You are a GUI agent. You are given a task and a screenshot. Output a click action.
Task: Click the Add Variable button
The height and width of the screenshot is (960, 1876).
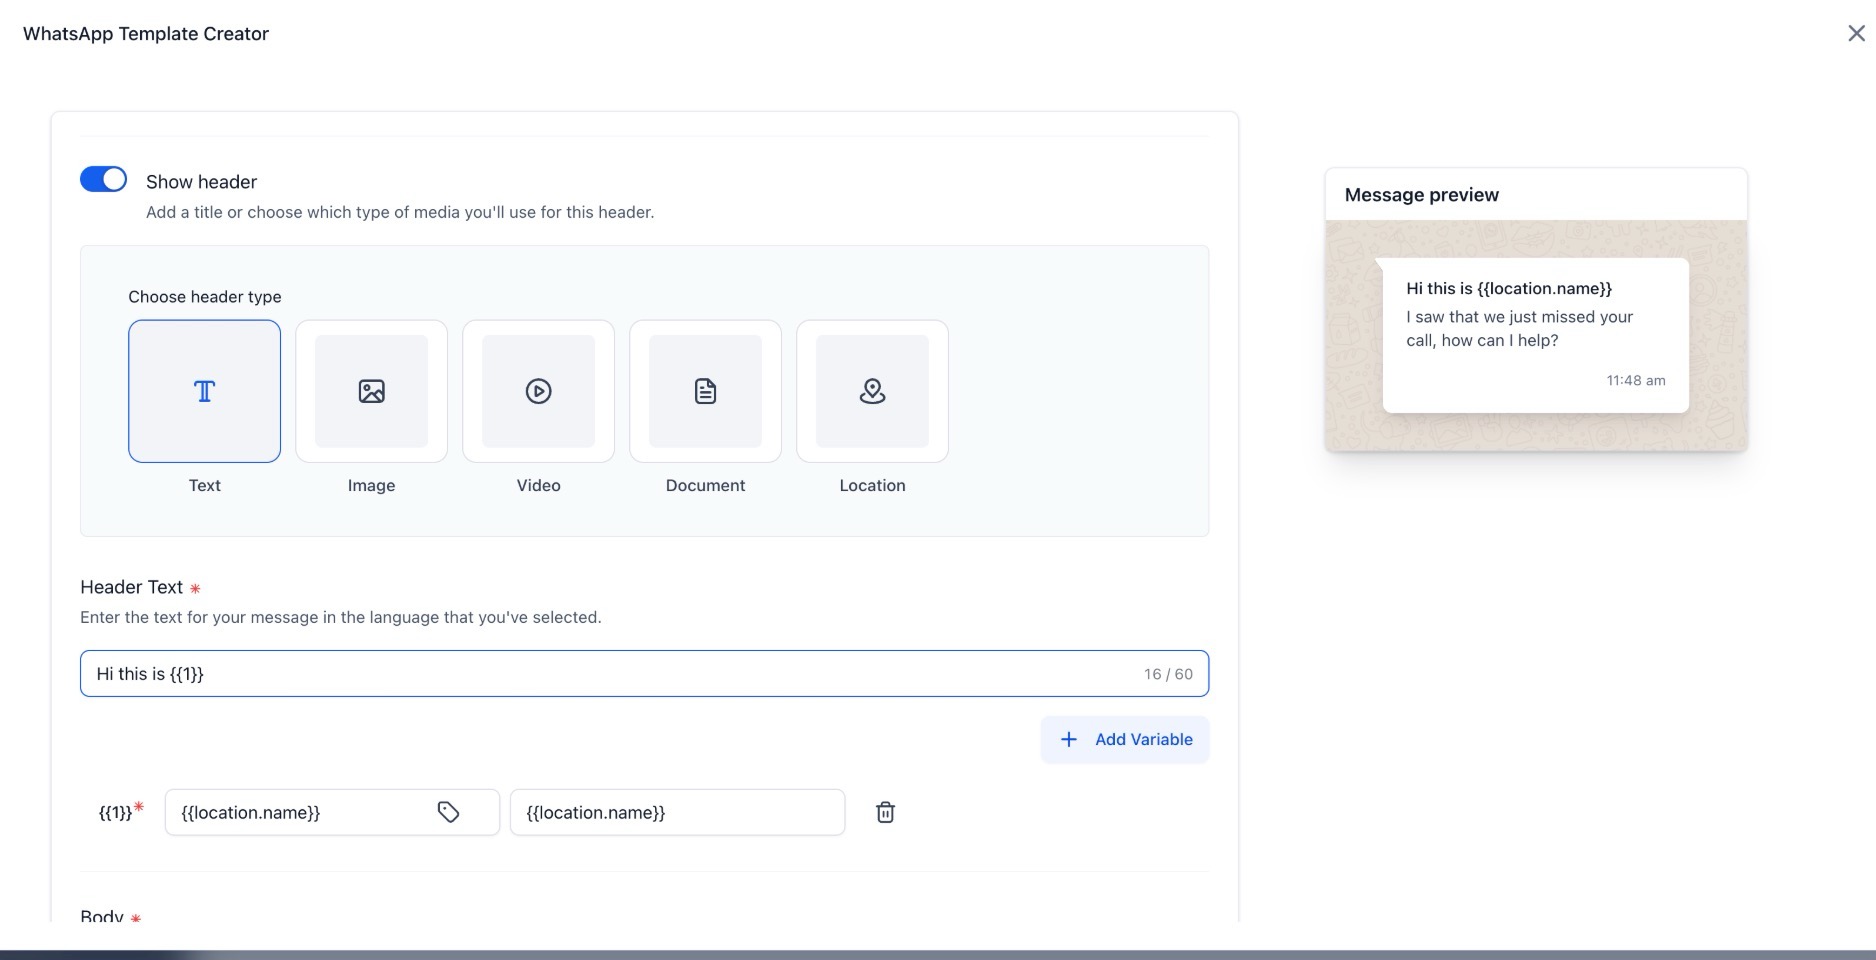pos(1125,739)
